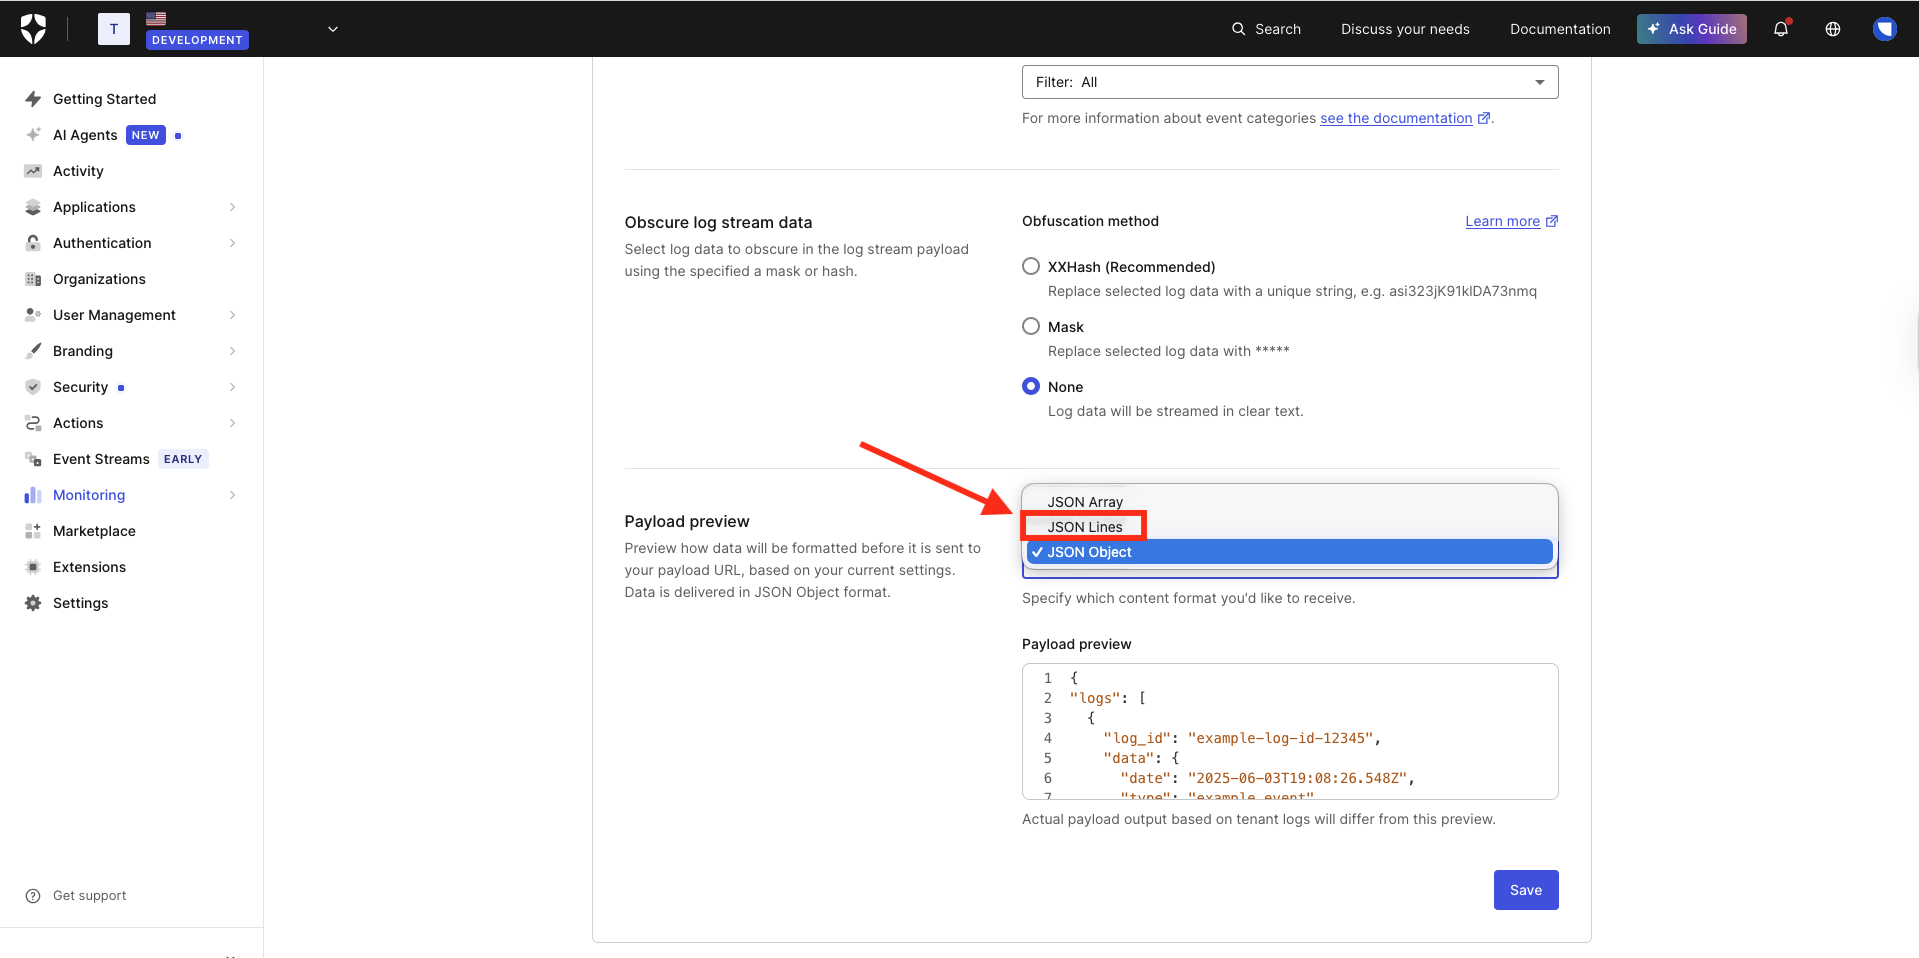Image resolution: width=1919 pixels, height=958 pixels.
Task: Click the Settings gear icon in sidebar
Action: (33, 603)
